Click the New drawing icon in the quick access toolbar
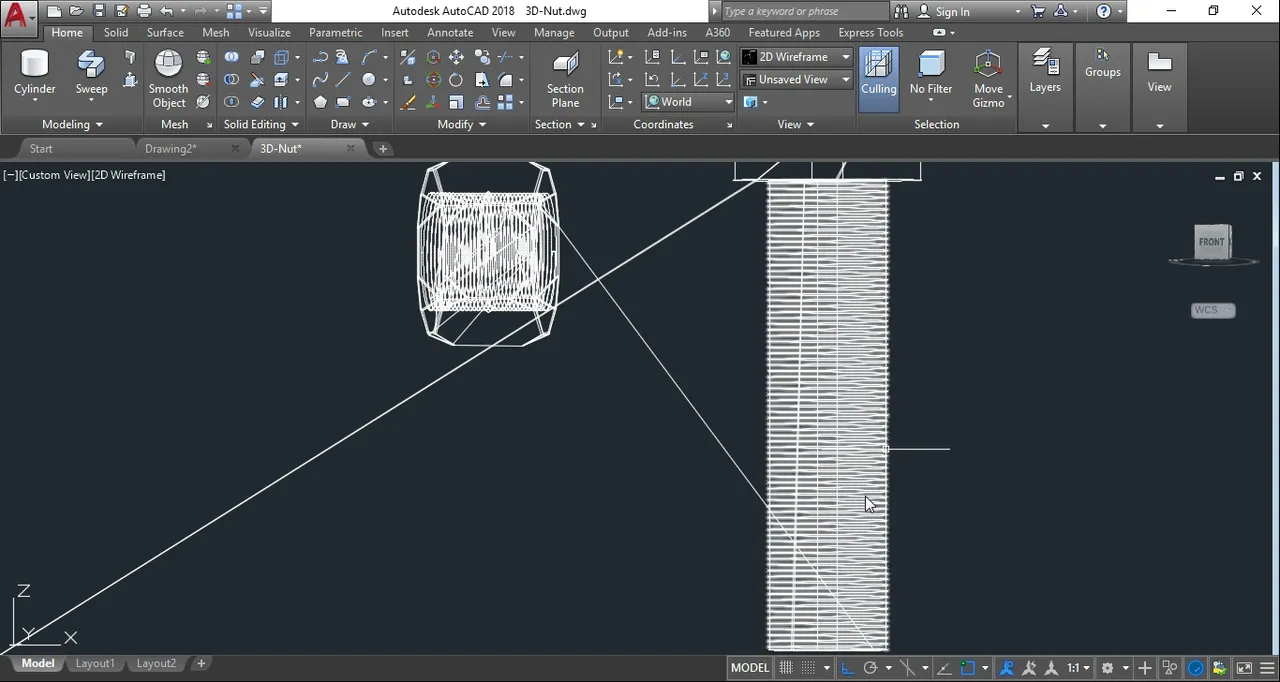The width and height of the screenshot is (1280, 682). point(54,12)
